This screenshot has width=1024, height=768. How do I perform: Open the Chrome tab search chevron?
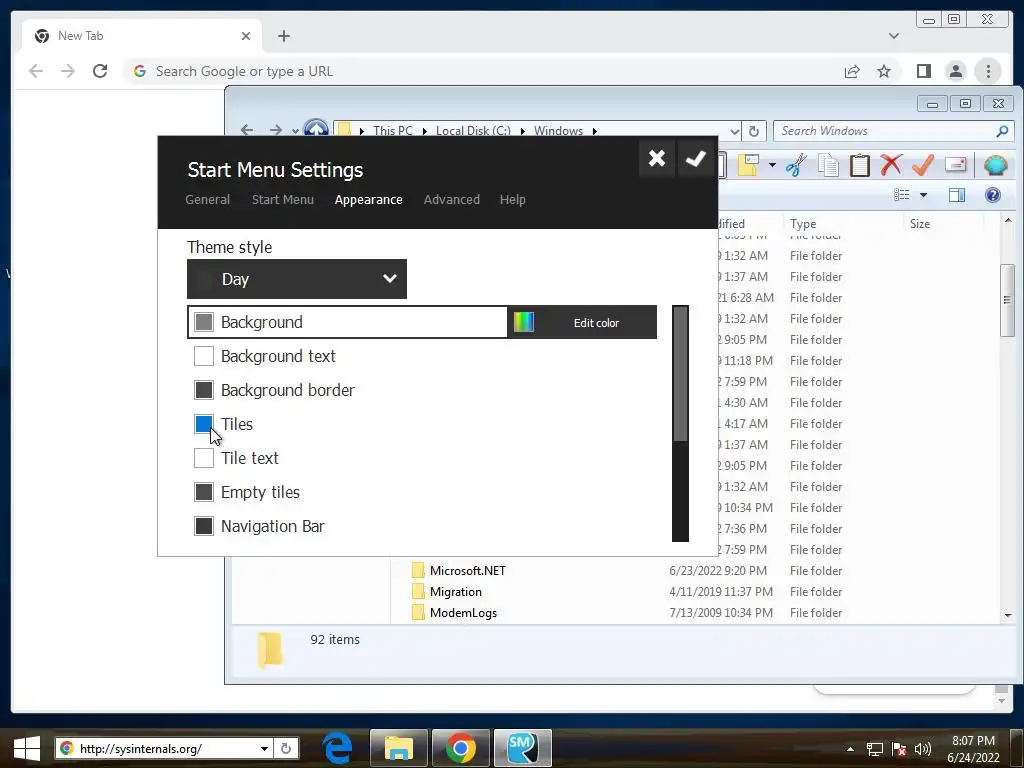[893, 36]
